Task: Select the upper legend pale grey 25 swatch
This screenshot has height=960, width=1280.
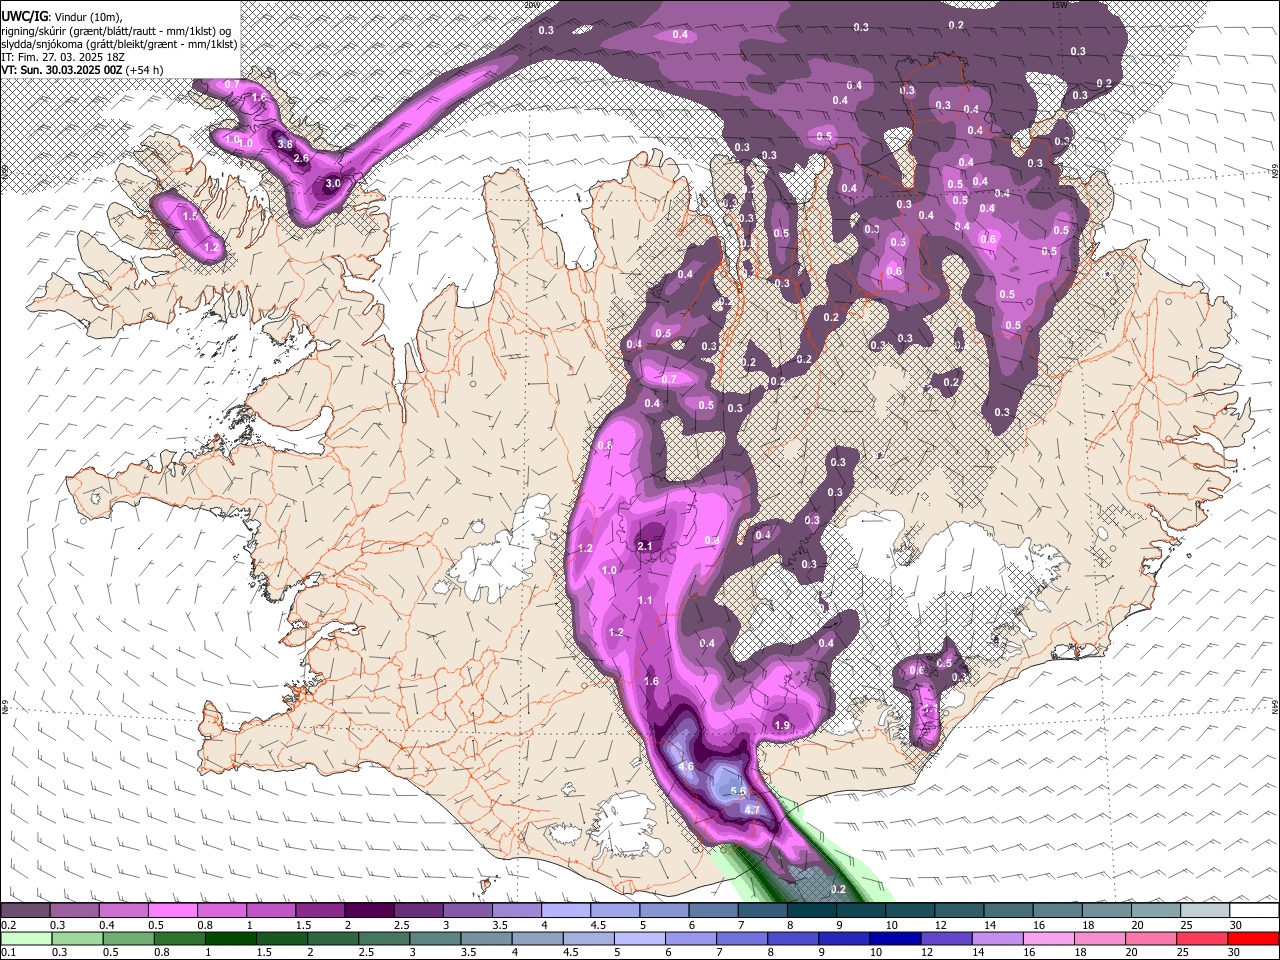Action: tap(1206, 910)
